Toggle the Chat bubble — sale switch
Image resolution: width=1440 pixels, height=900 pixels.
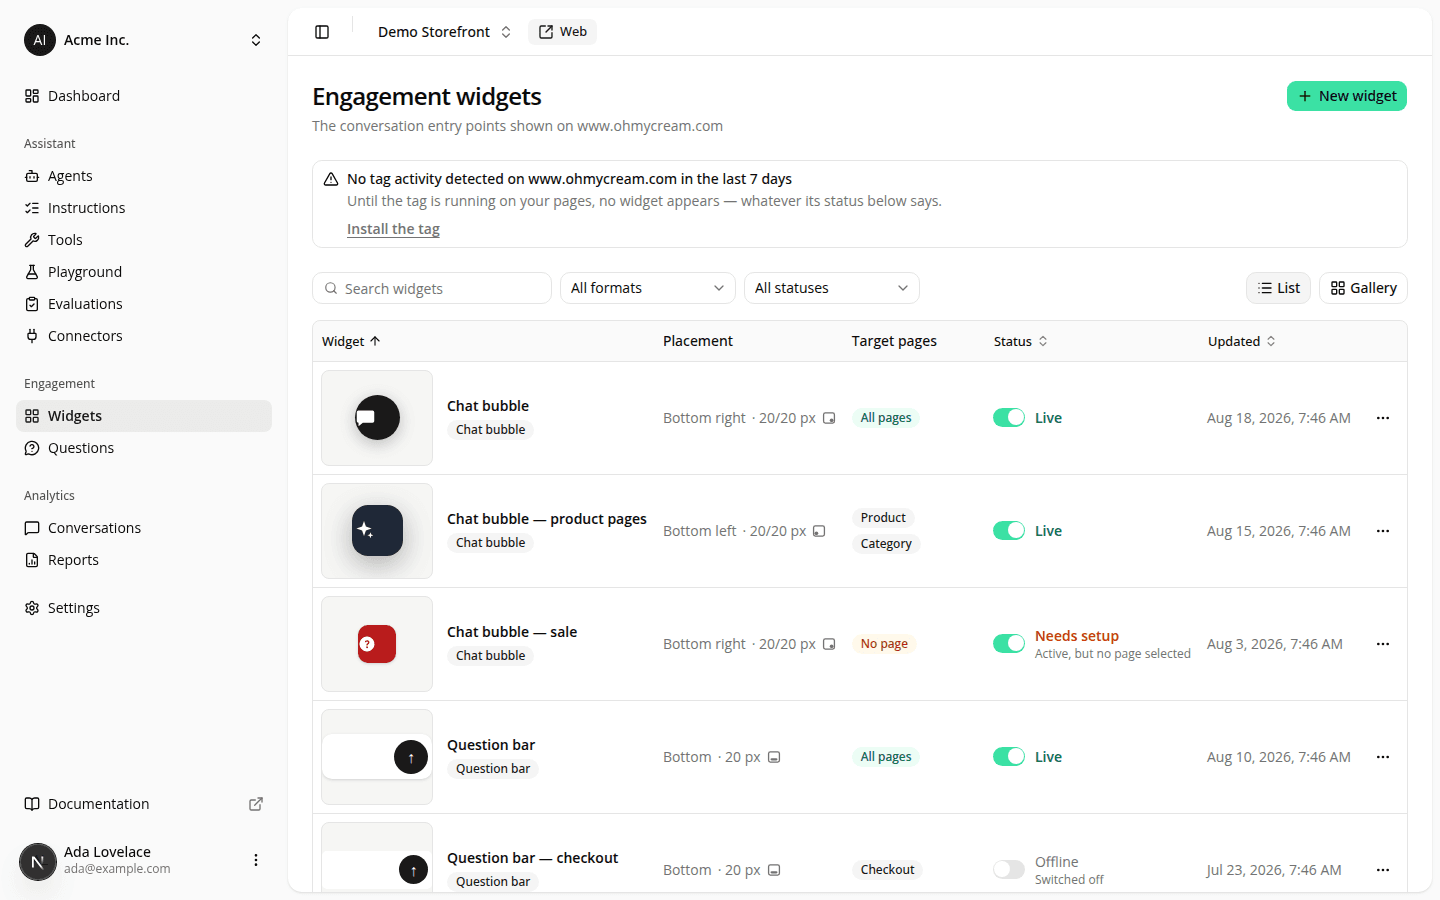coord(1009,644)
